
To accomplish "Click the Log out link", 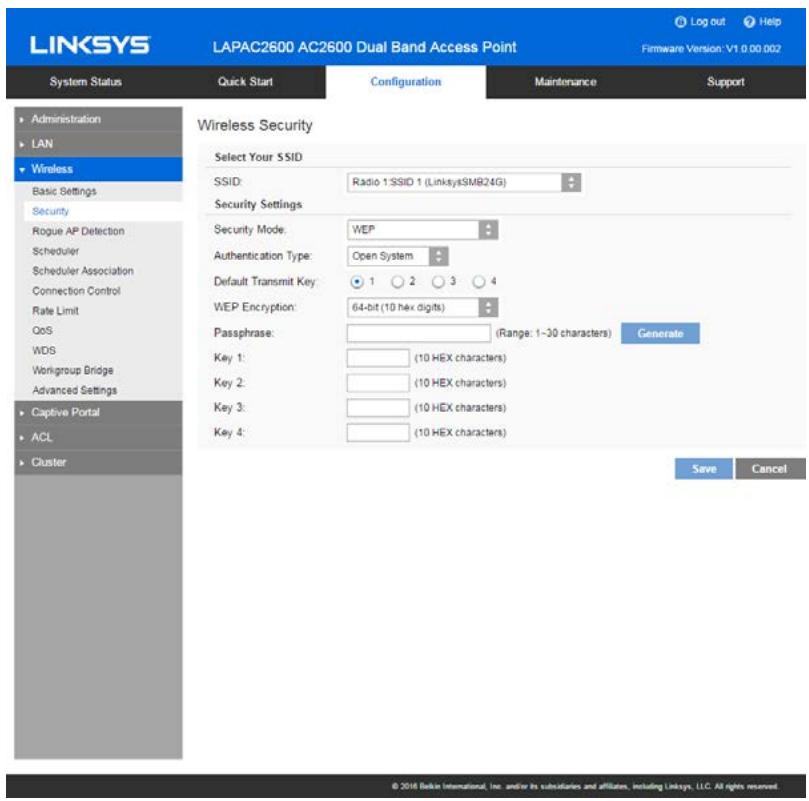I will pyautogui.click(x=707, y=22).
